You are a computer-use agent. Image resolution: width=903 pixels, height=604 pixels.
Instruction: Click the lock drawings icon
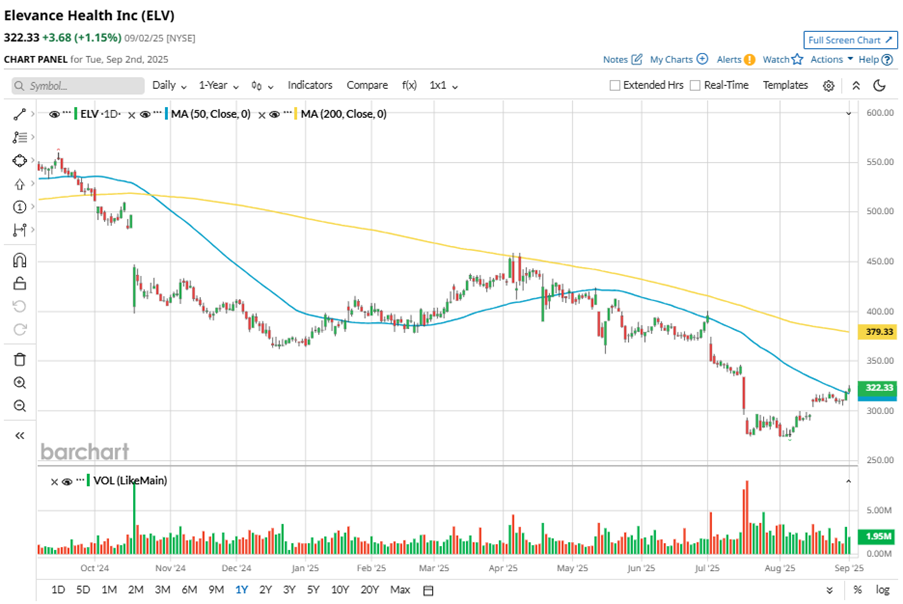[x=20, y=283]
